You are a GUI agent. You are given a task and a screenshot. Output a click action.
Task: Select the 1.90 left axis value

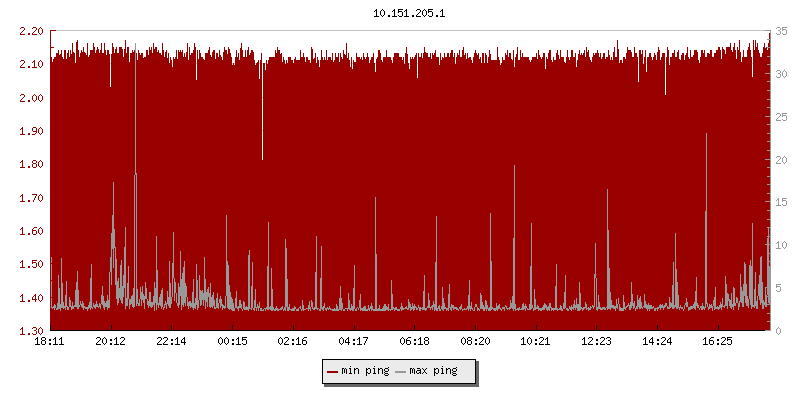tap(31, 131)
